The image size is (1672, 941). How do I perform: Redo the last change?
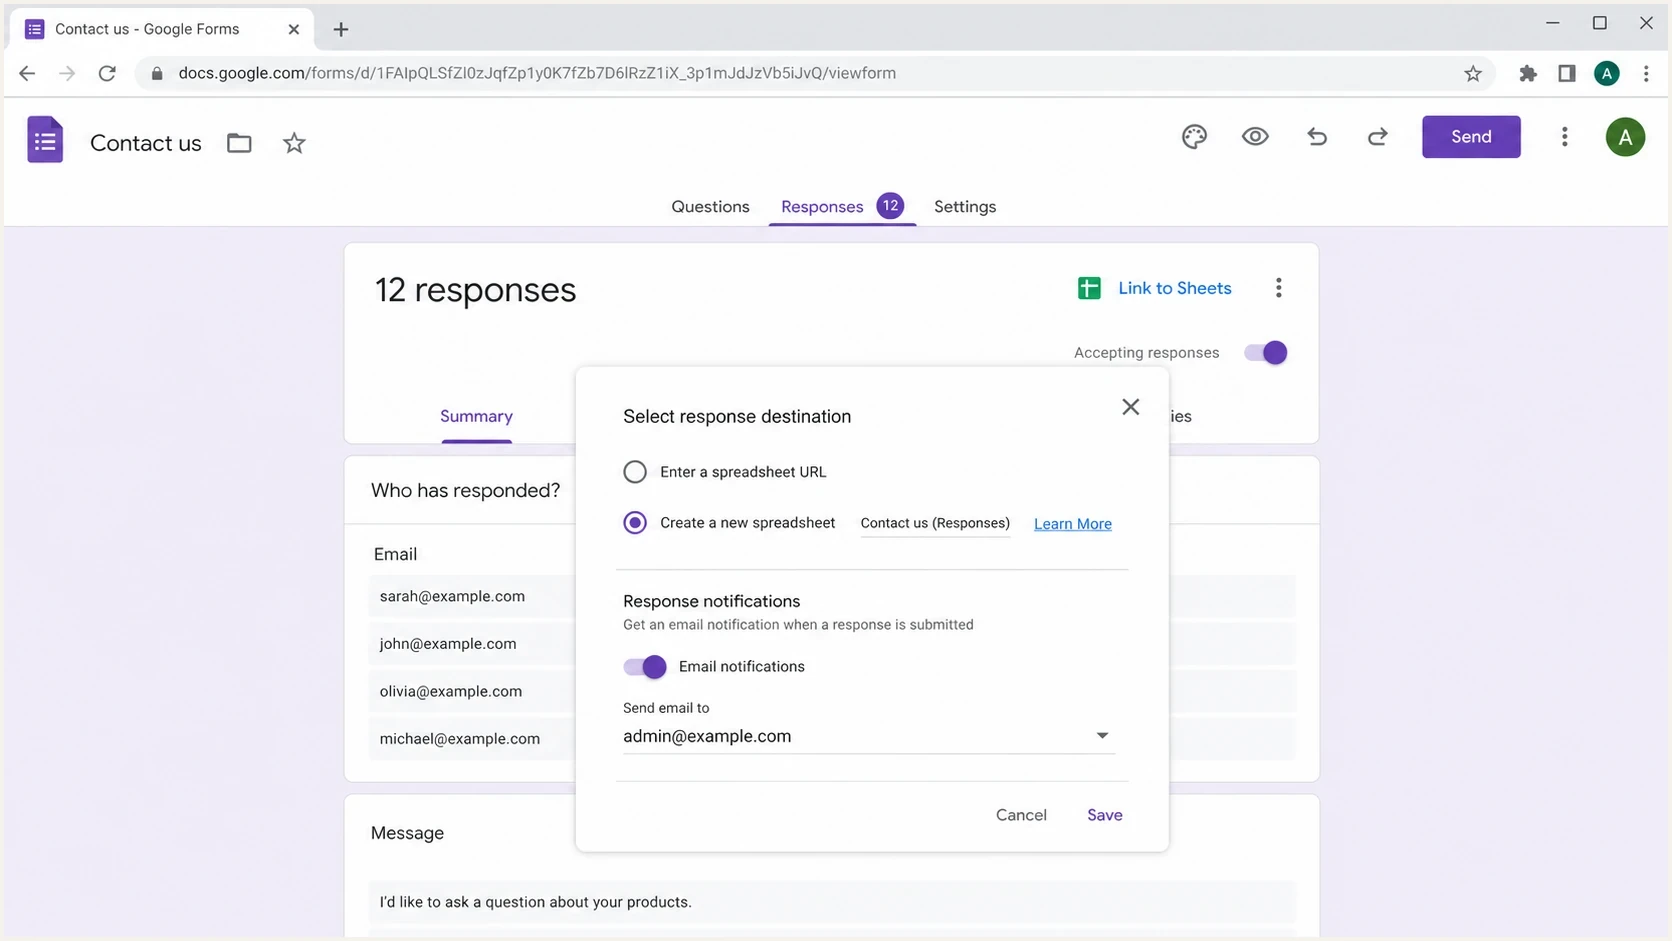(x=1377, y=137)
